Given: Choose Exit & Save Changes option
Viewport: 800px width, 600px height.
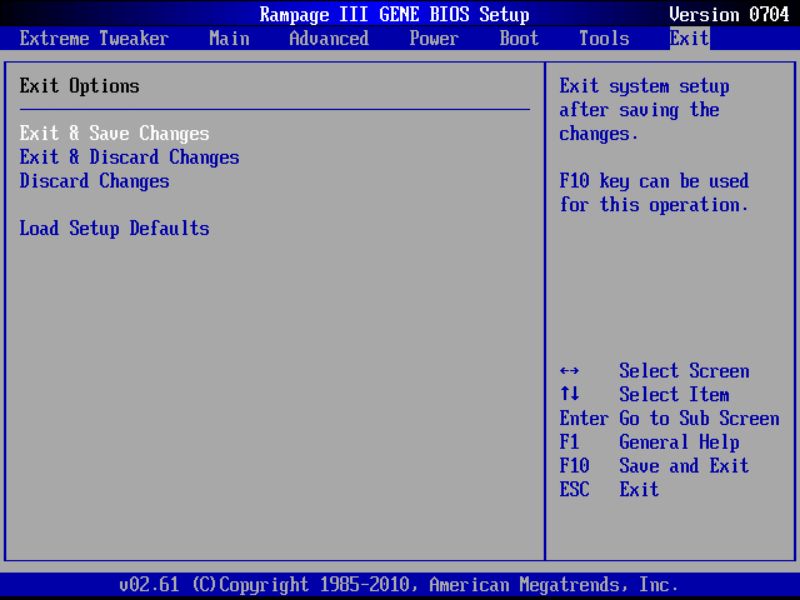Looking at the screenshot, I should (114, 133).
